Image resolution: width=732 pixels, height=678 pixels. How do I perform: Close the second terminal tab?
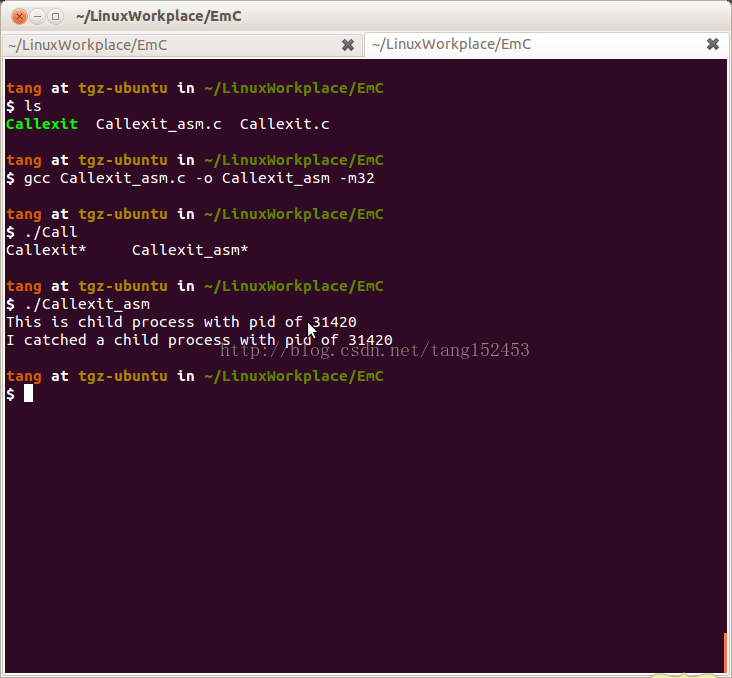click(x=713, y=45)
